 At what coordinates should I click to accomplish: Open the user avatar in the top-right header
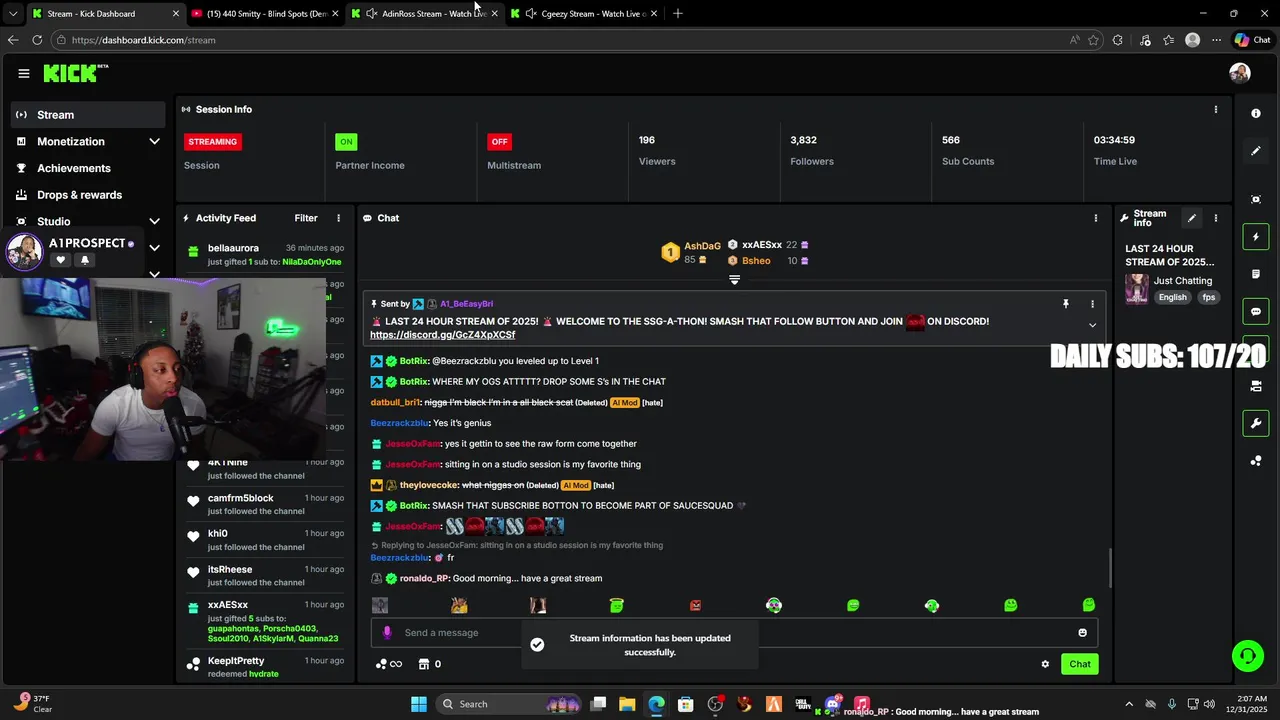(x=1240, y=73)
